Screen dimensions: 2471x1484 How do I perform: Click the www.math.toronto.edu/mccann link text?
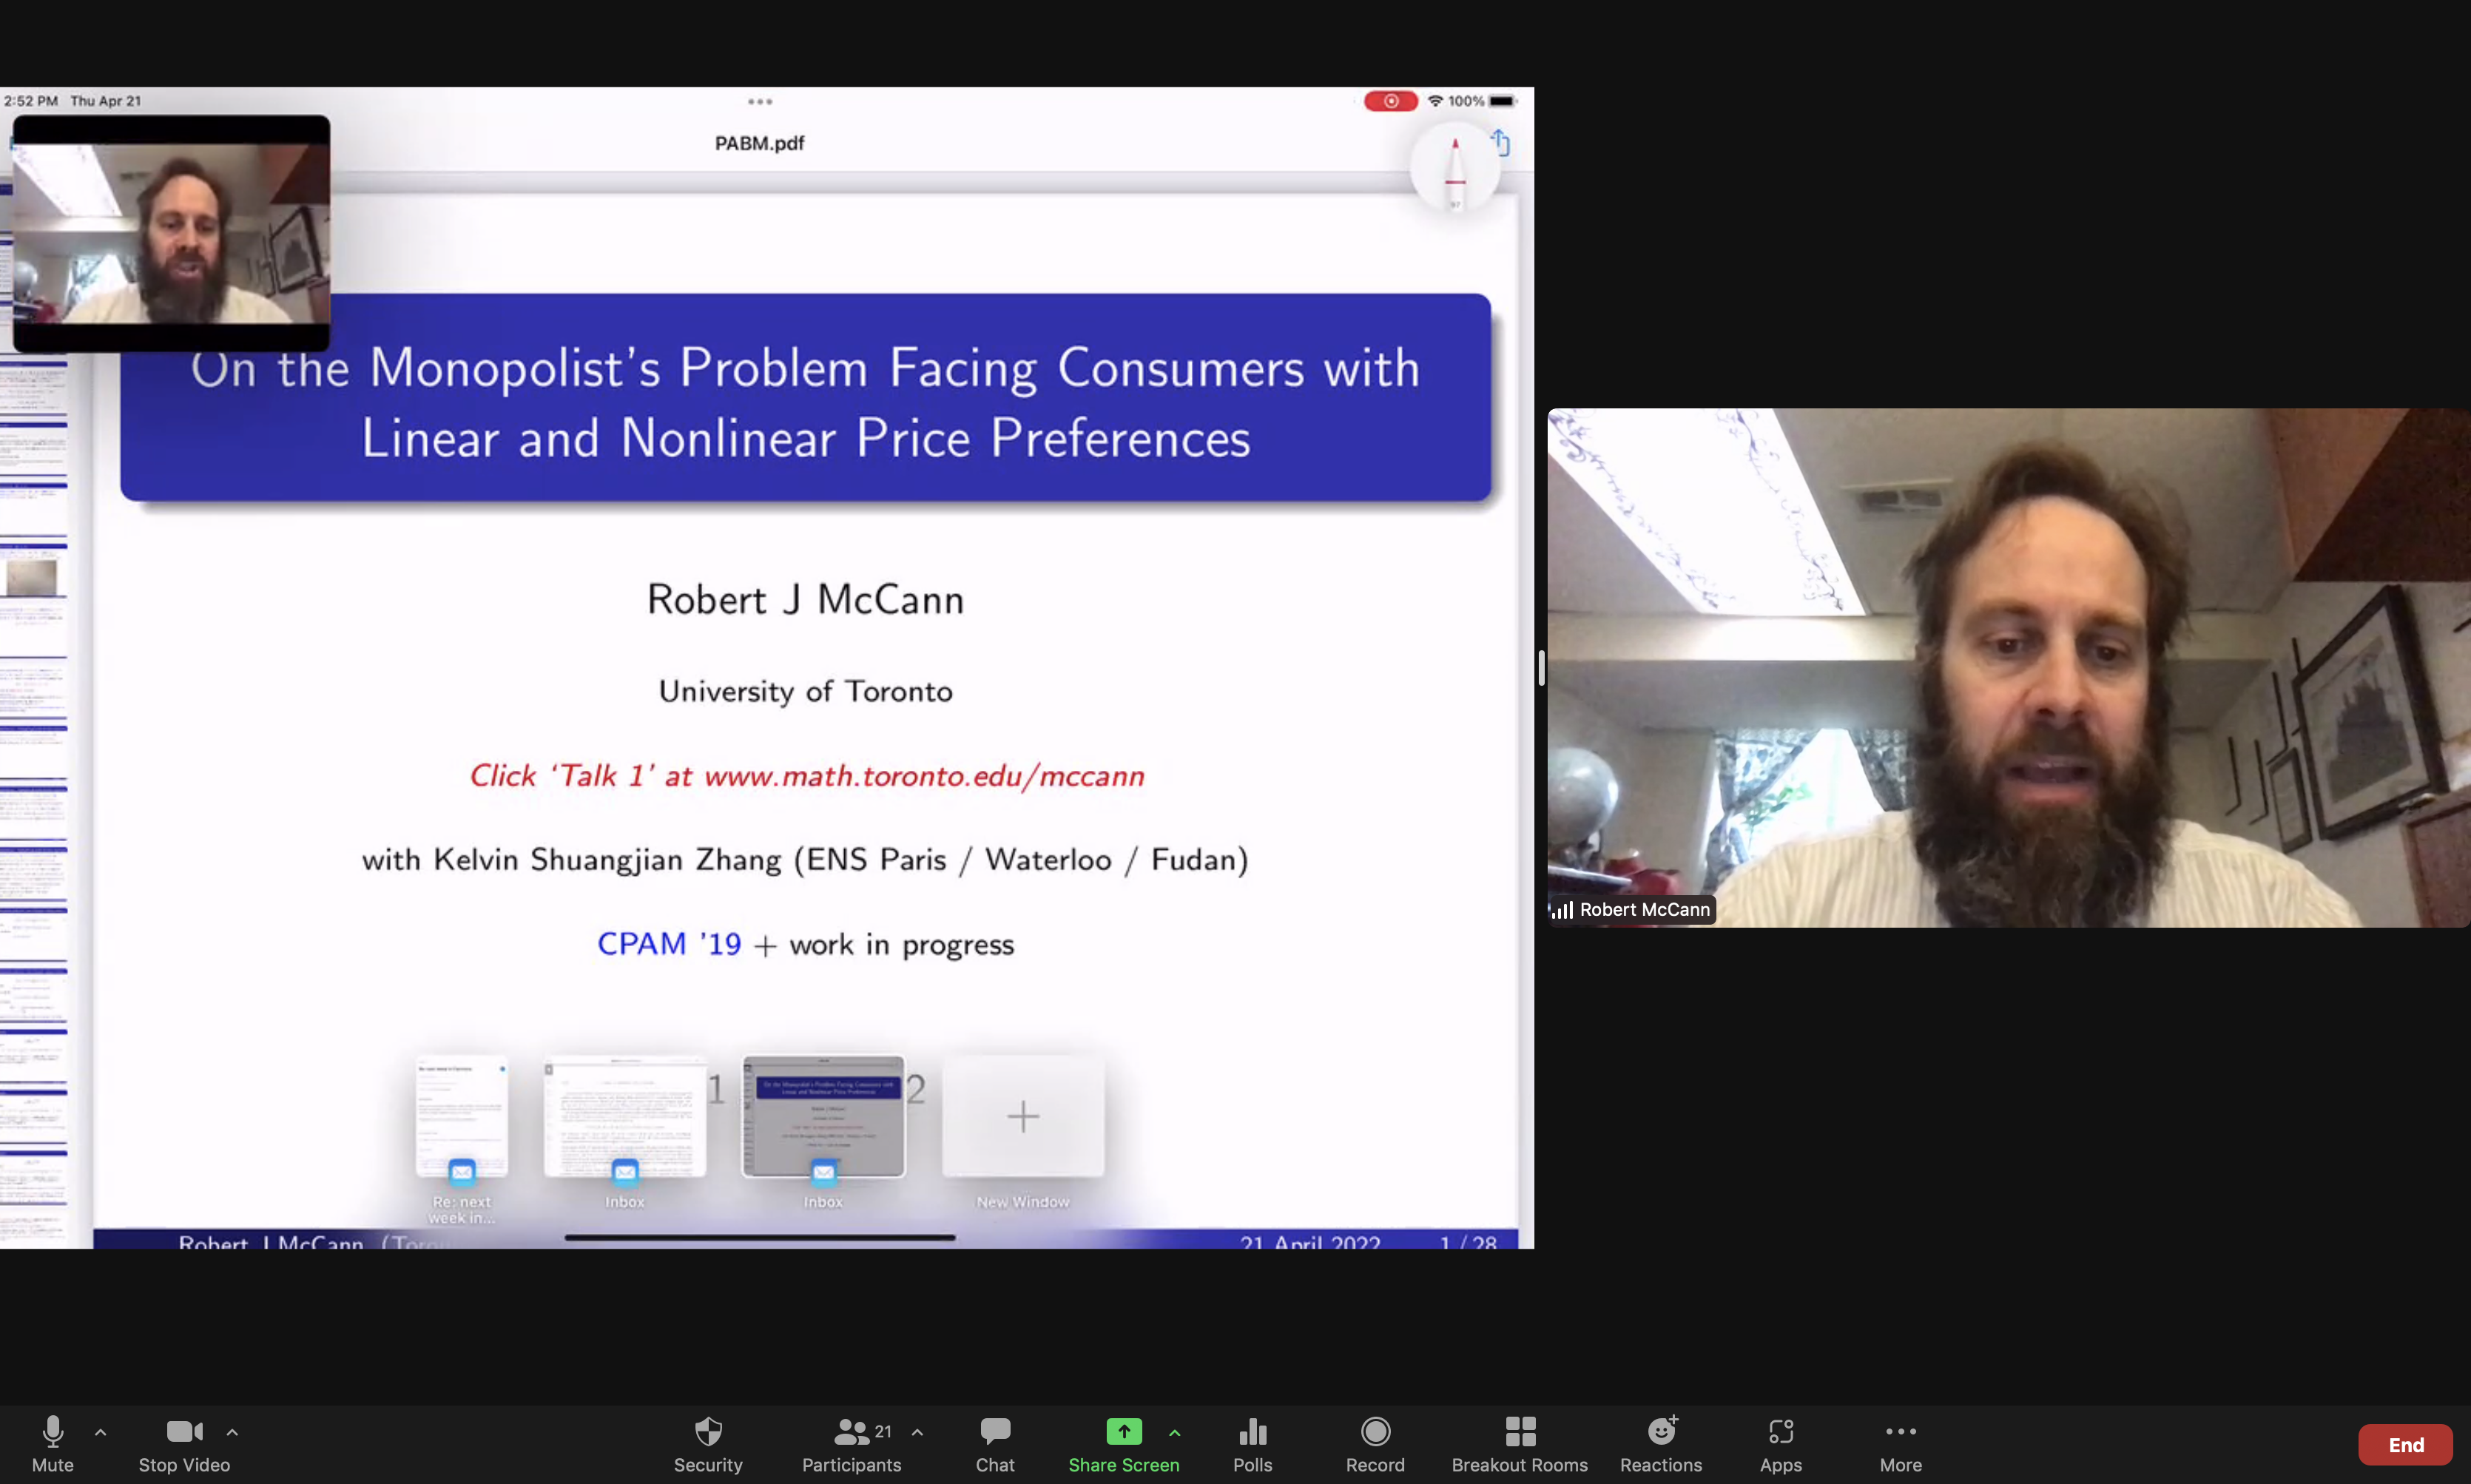point(924,775)
